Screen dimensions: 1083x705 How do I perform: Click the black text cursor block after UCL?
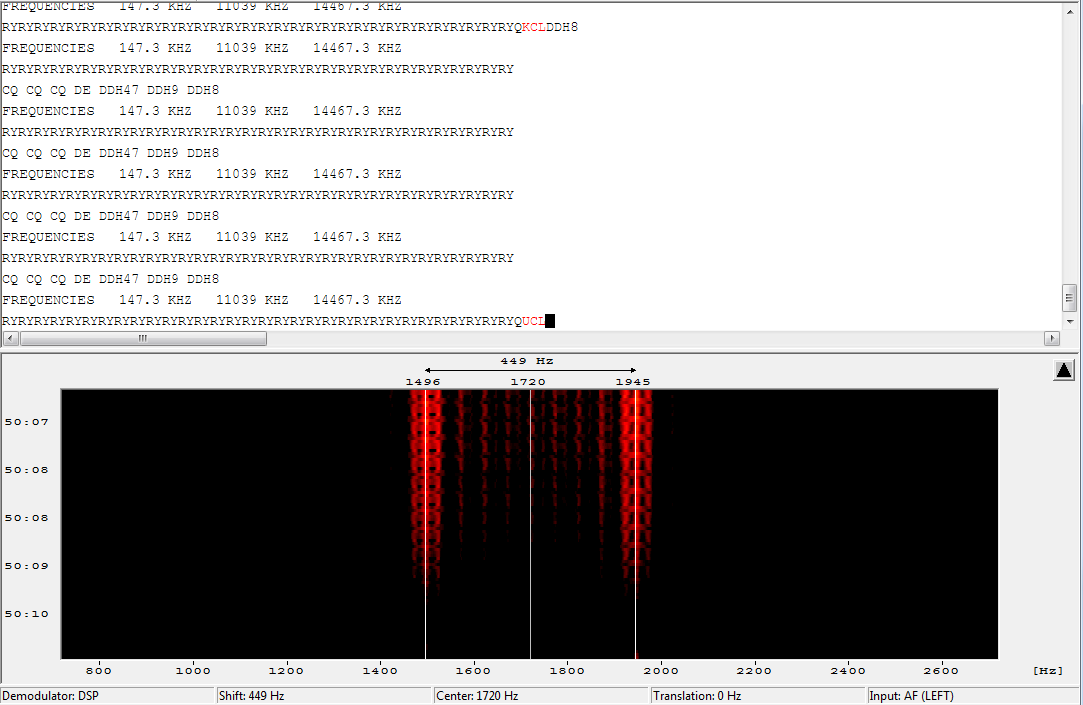[550, 321]
